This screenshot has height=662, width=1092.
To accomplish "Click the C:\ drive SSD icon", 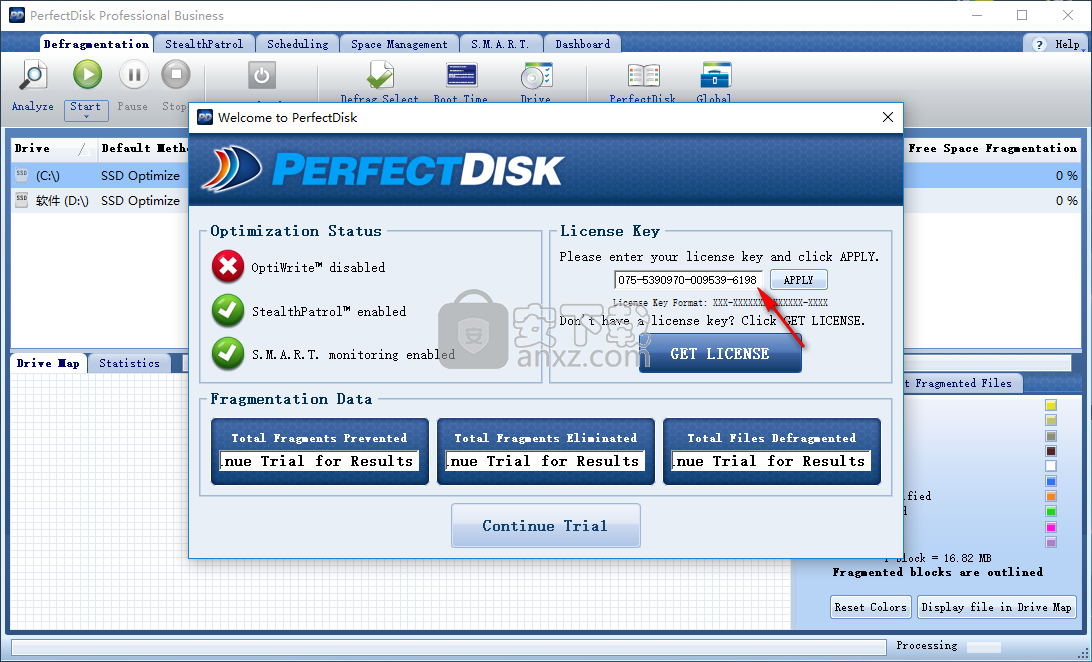I will 22,175.
